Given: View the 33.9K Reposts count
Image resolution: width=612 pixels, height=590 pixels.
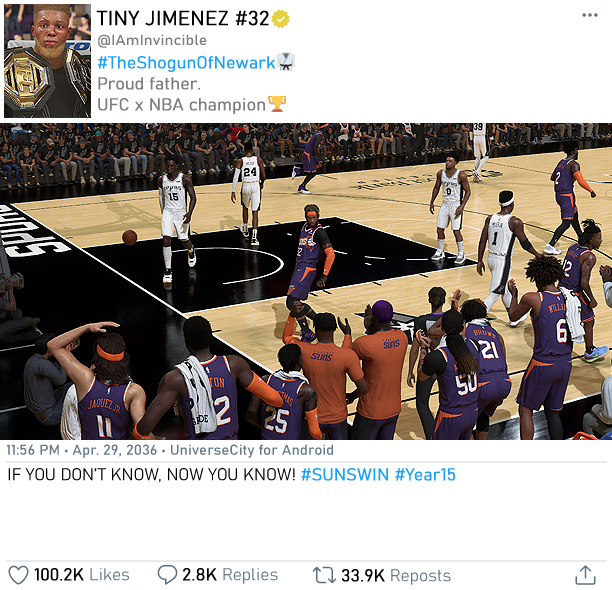Looking at the screenshot, I should (x=396, y=576).
